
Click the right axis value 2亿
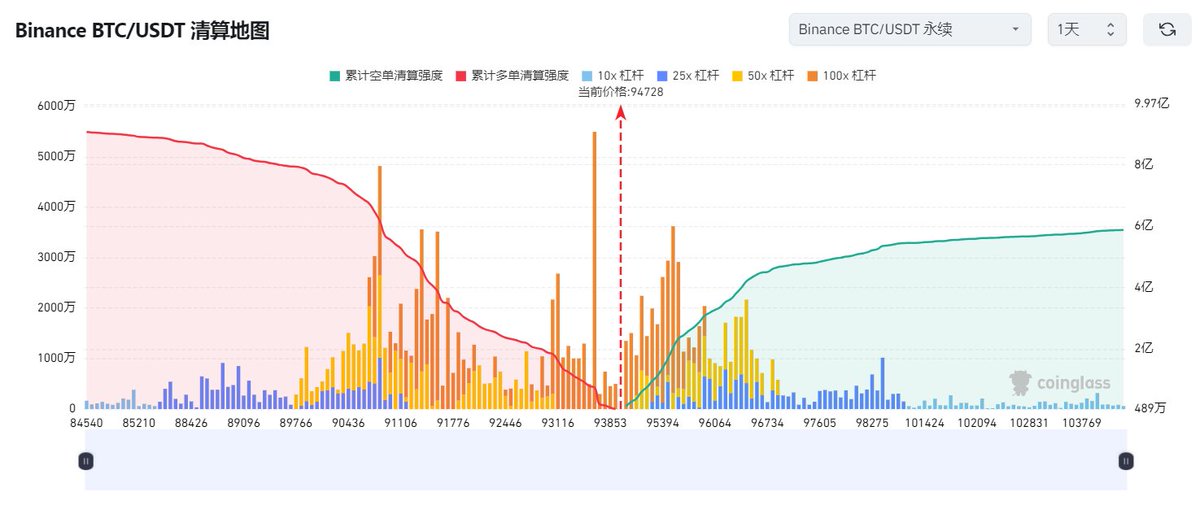tap(1145, 348)
